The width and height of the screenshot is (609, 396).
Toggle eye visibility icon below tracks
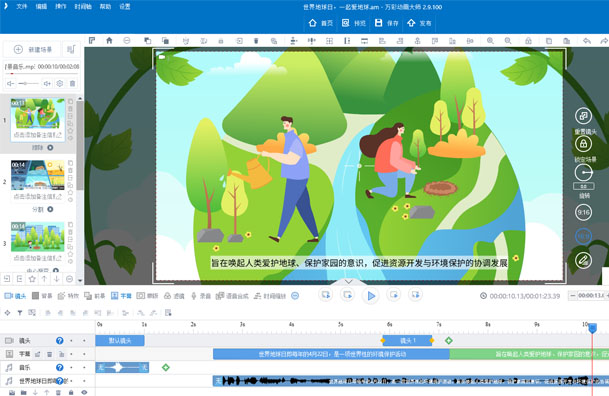point(84,392)
